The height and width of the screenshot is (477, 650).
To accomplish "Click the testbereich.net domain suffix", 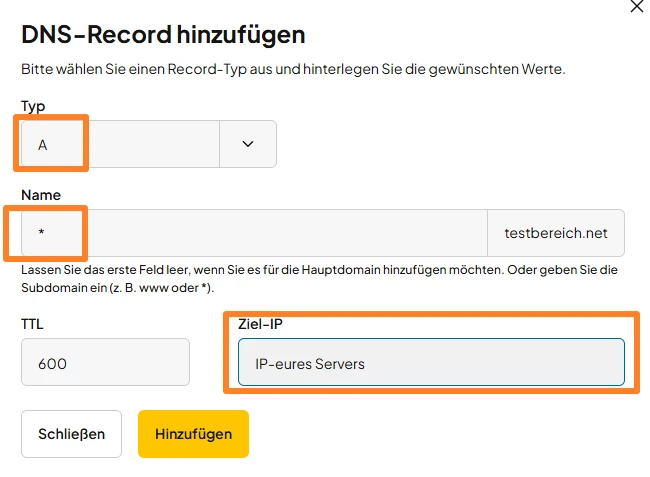I will tap(556, 233).
